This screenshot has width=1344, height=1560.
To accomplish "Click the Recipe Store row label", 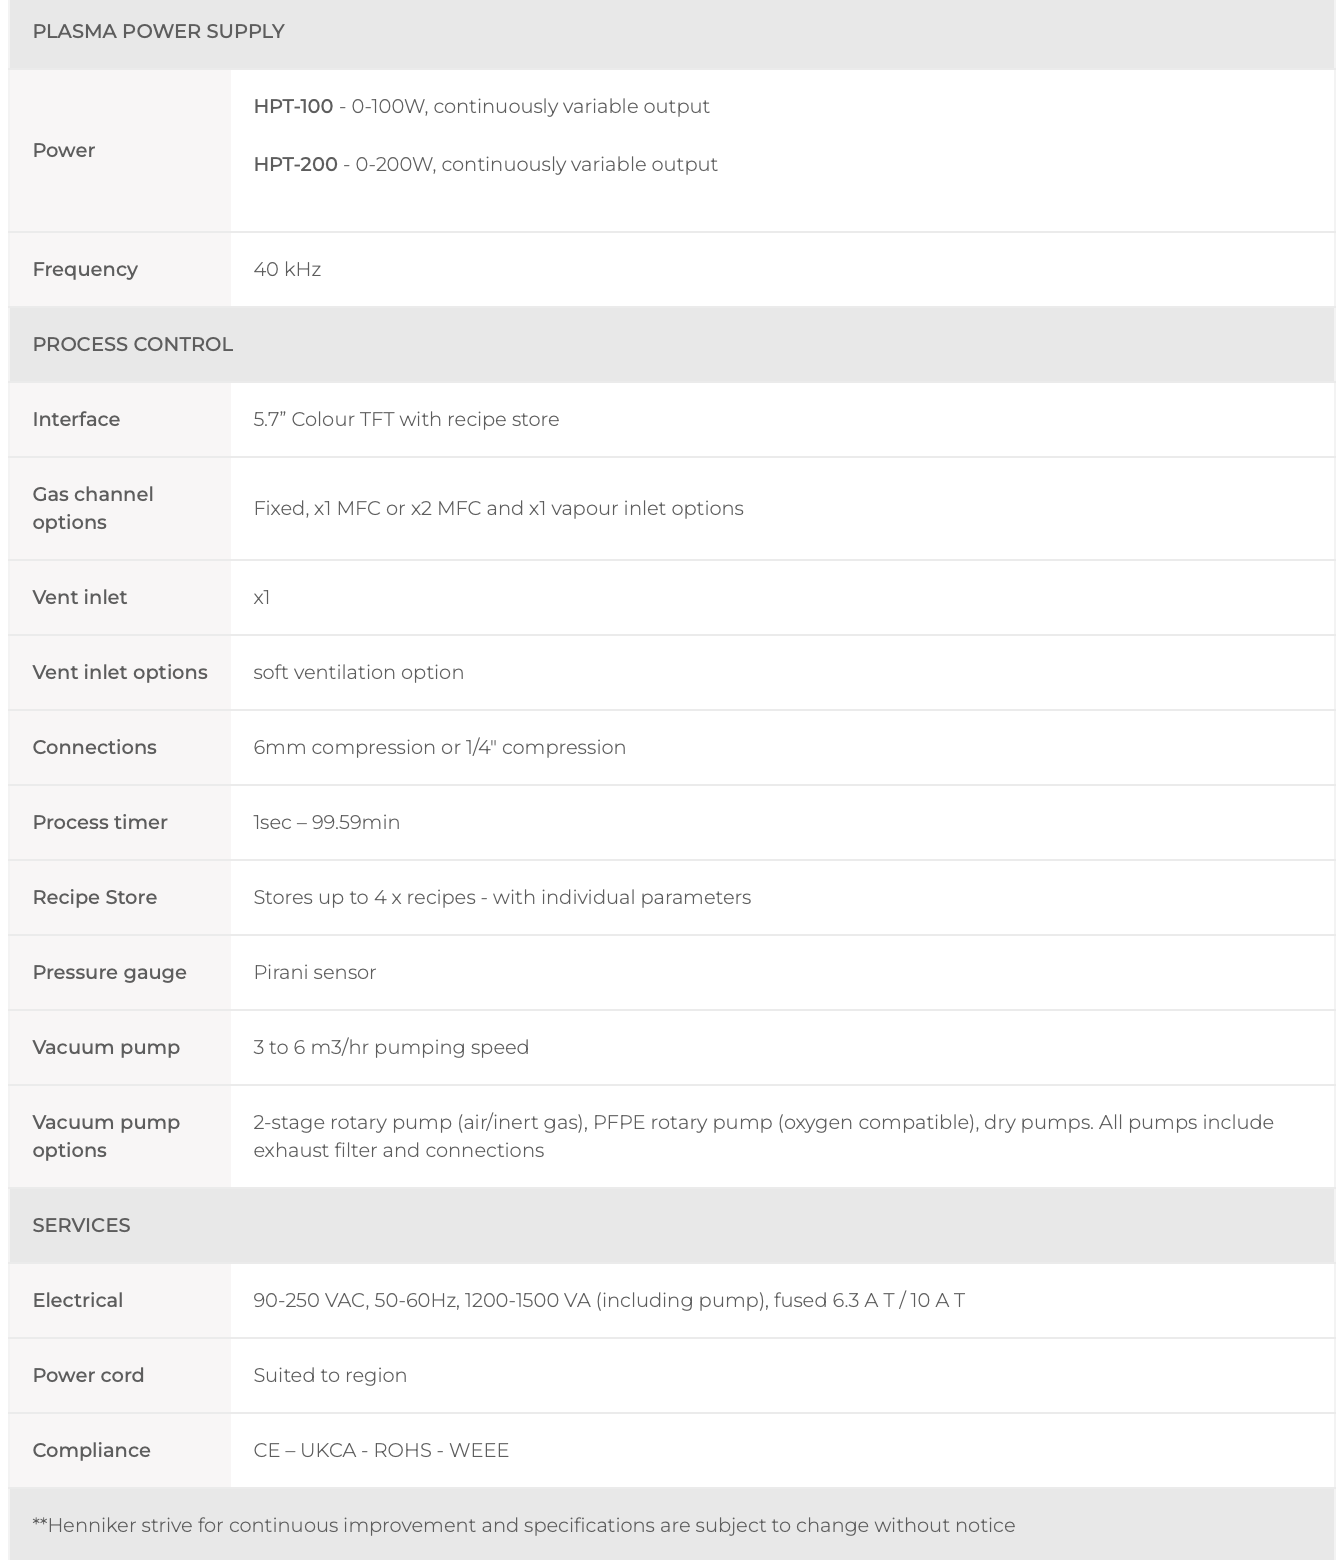I will click(95, 897).
